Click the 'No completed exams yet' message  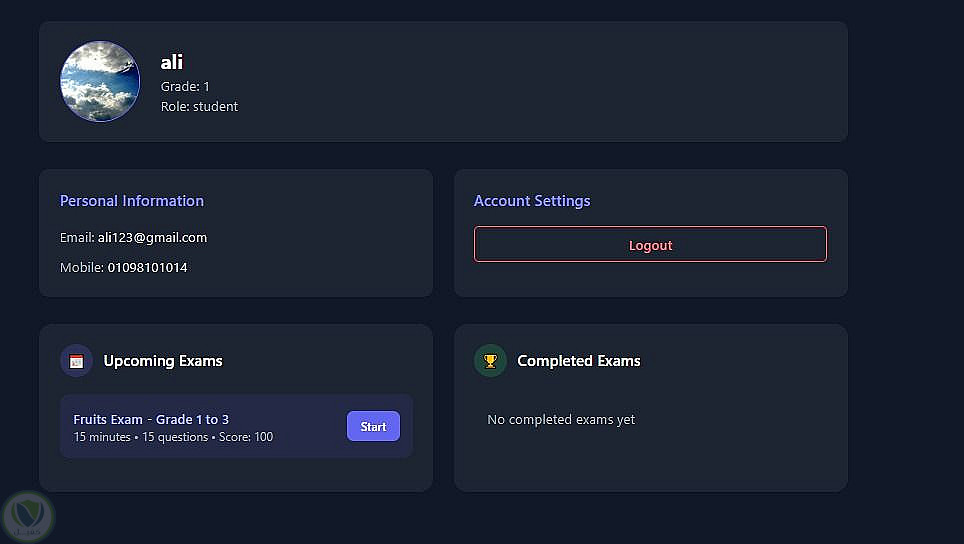(561, 420)
